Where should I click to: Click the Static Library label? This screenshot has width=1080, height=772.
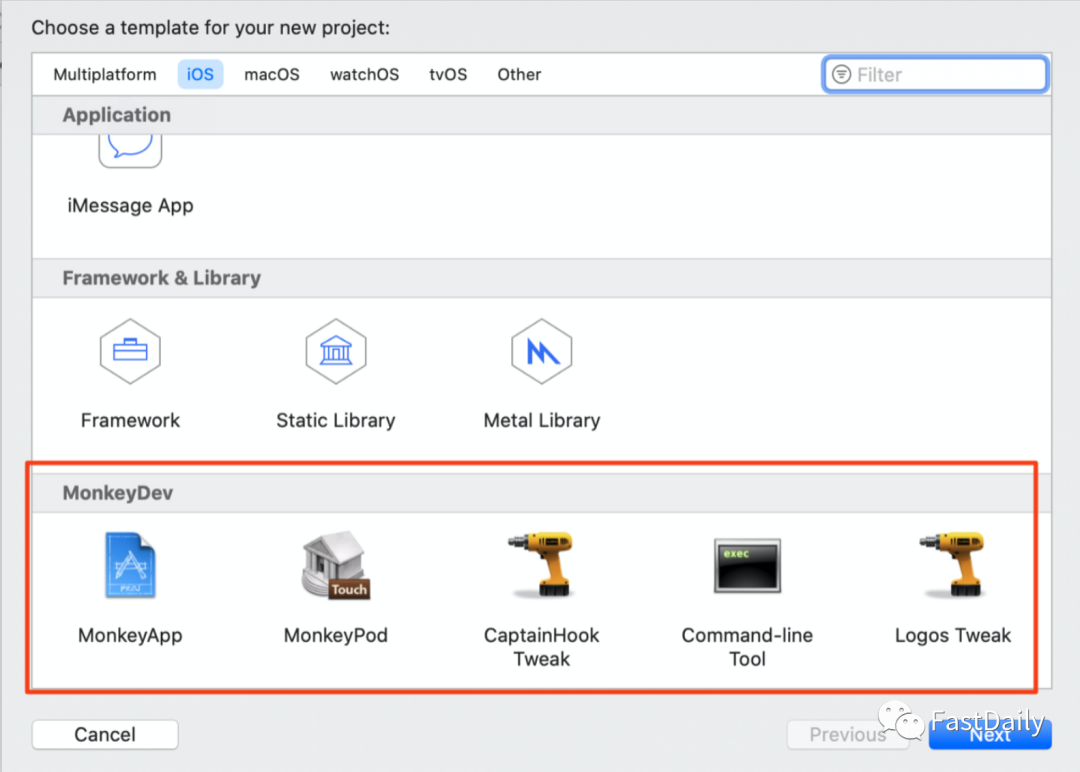(x=335, y=420)
